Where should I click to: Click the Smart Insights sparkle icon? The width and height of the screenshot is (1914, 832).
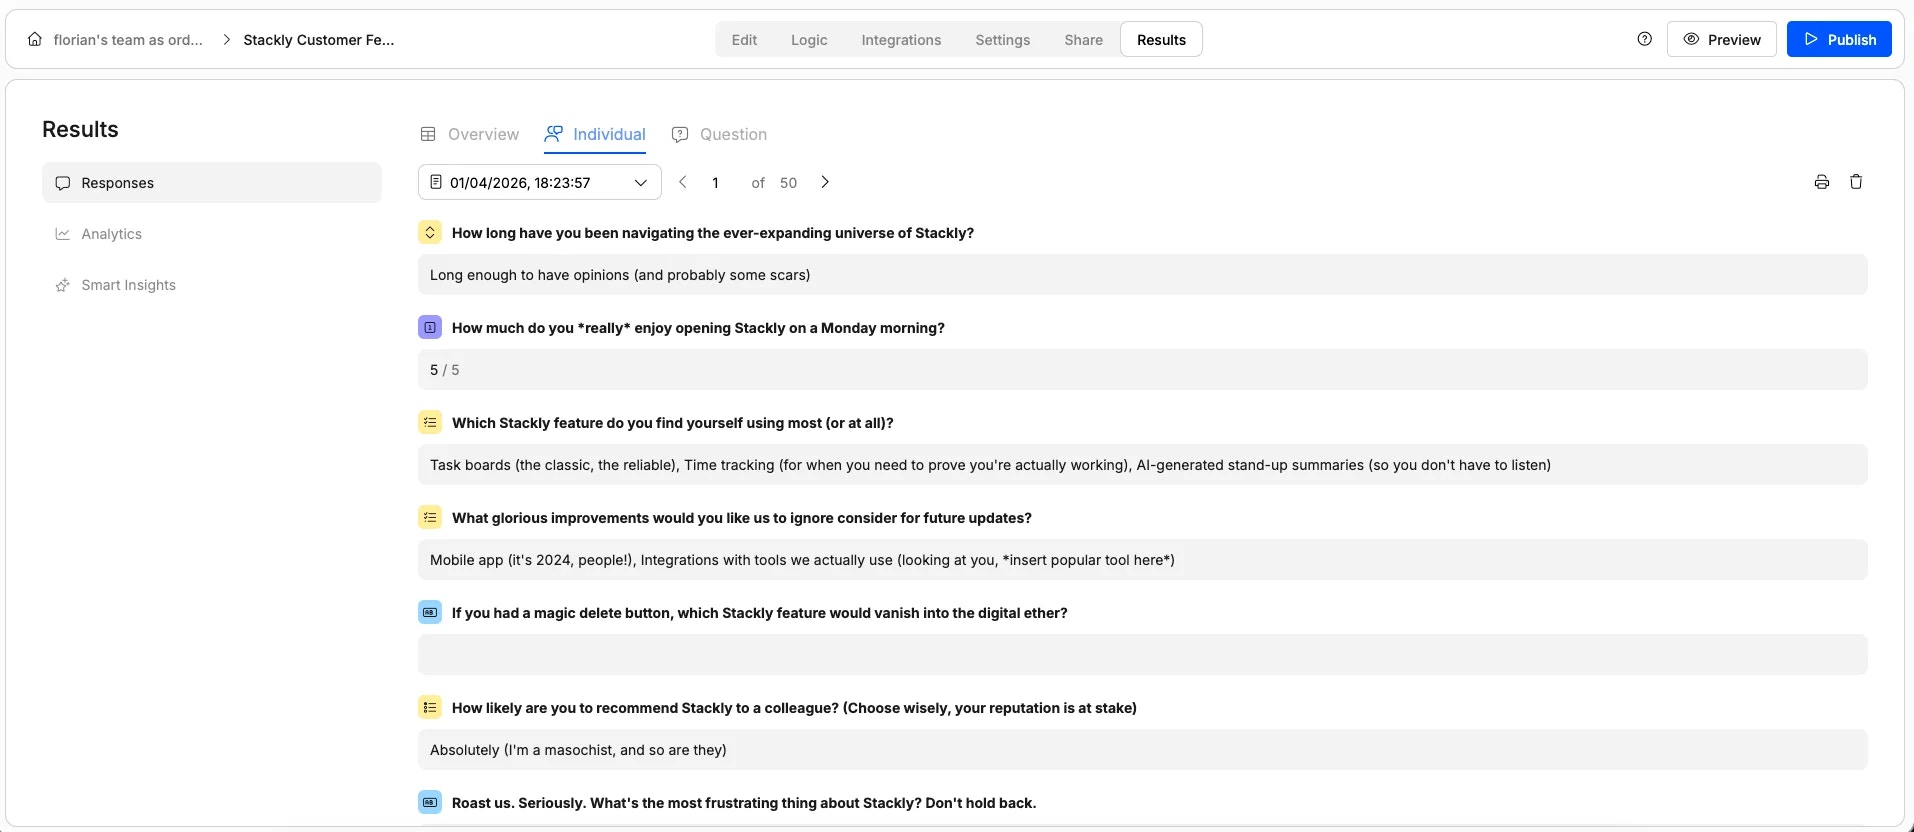click(x=63, y=285)
